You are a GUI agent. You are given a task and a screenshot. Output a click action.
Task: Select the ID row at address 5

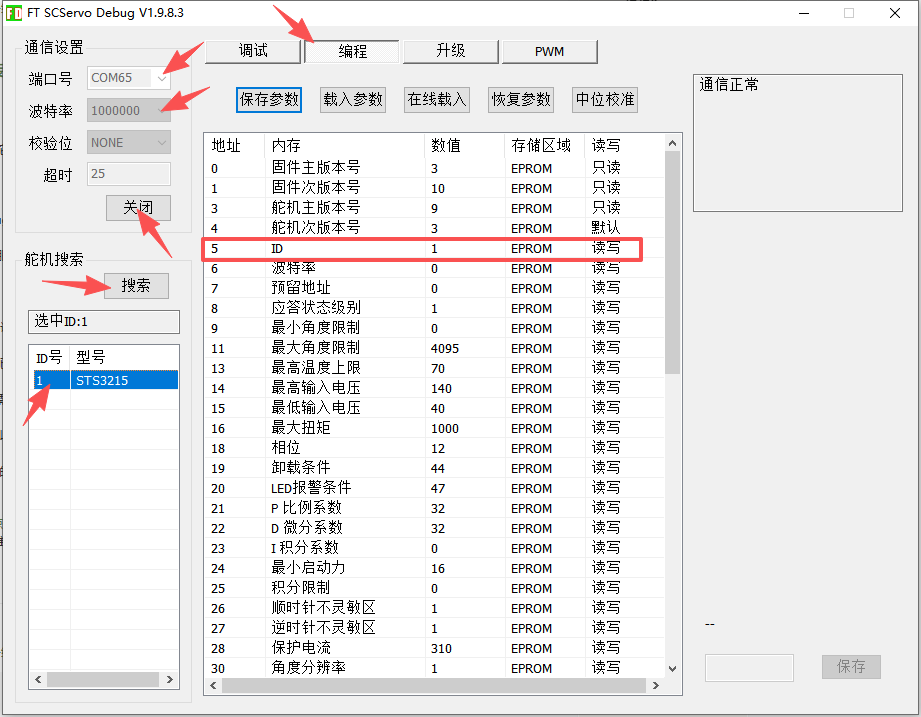[420, 248]
